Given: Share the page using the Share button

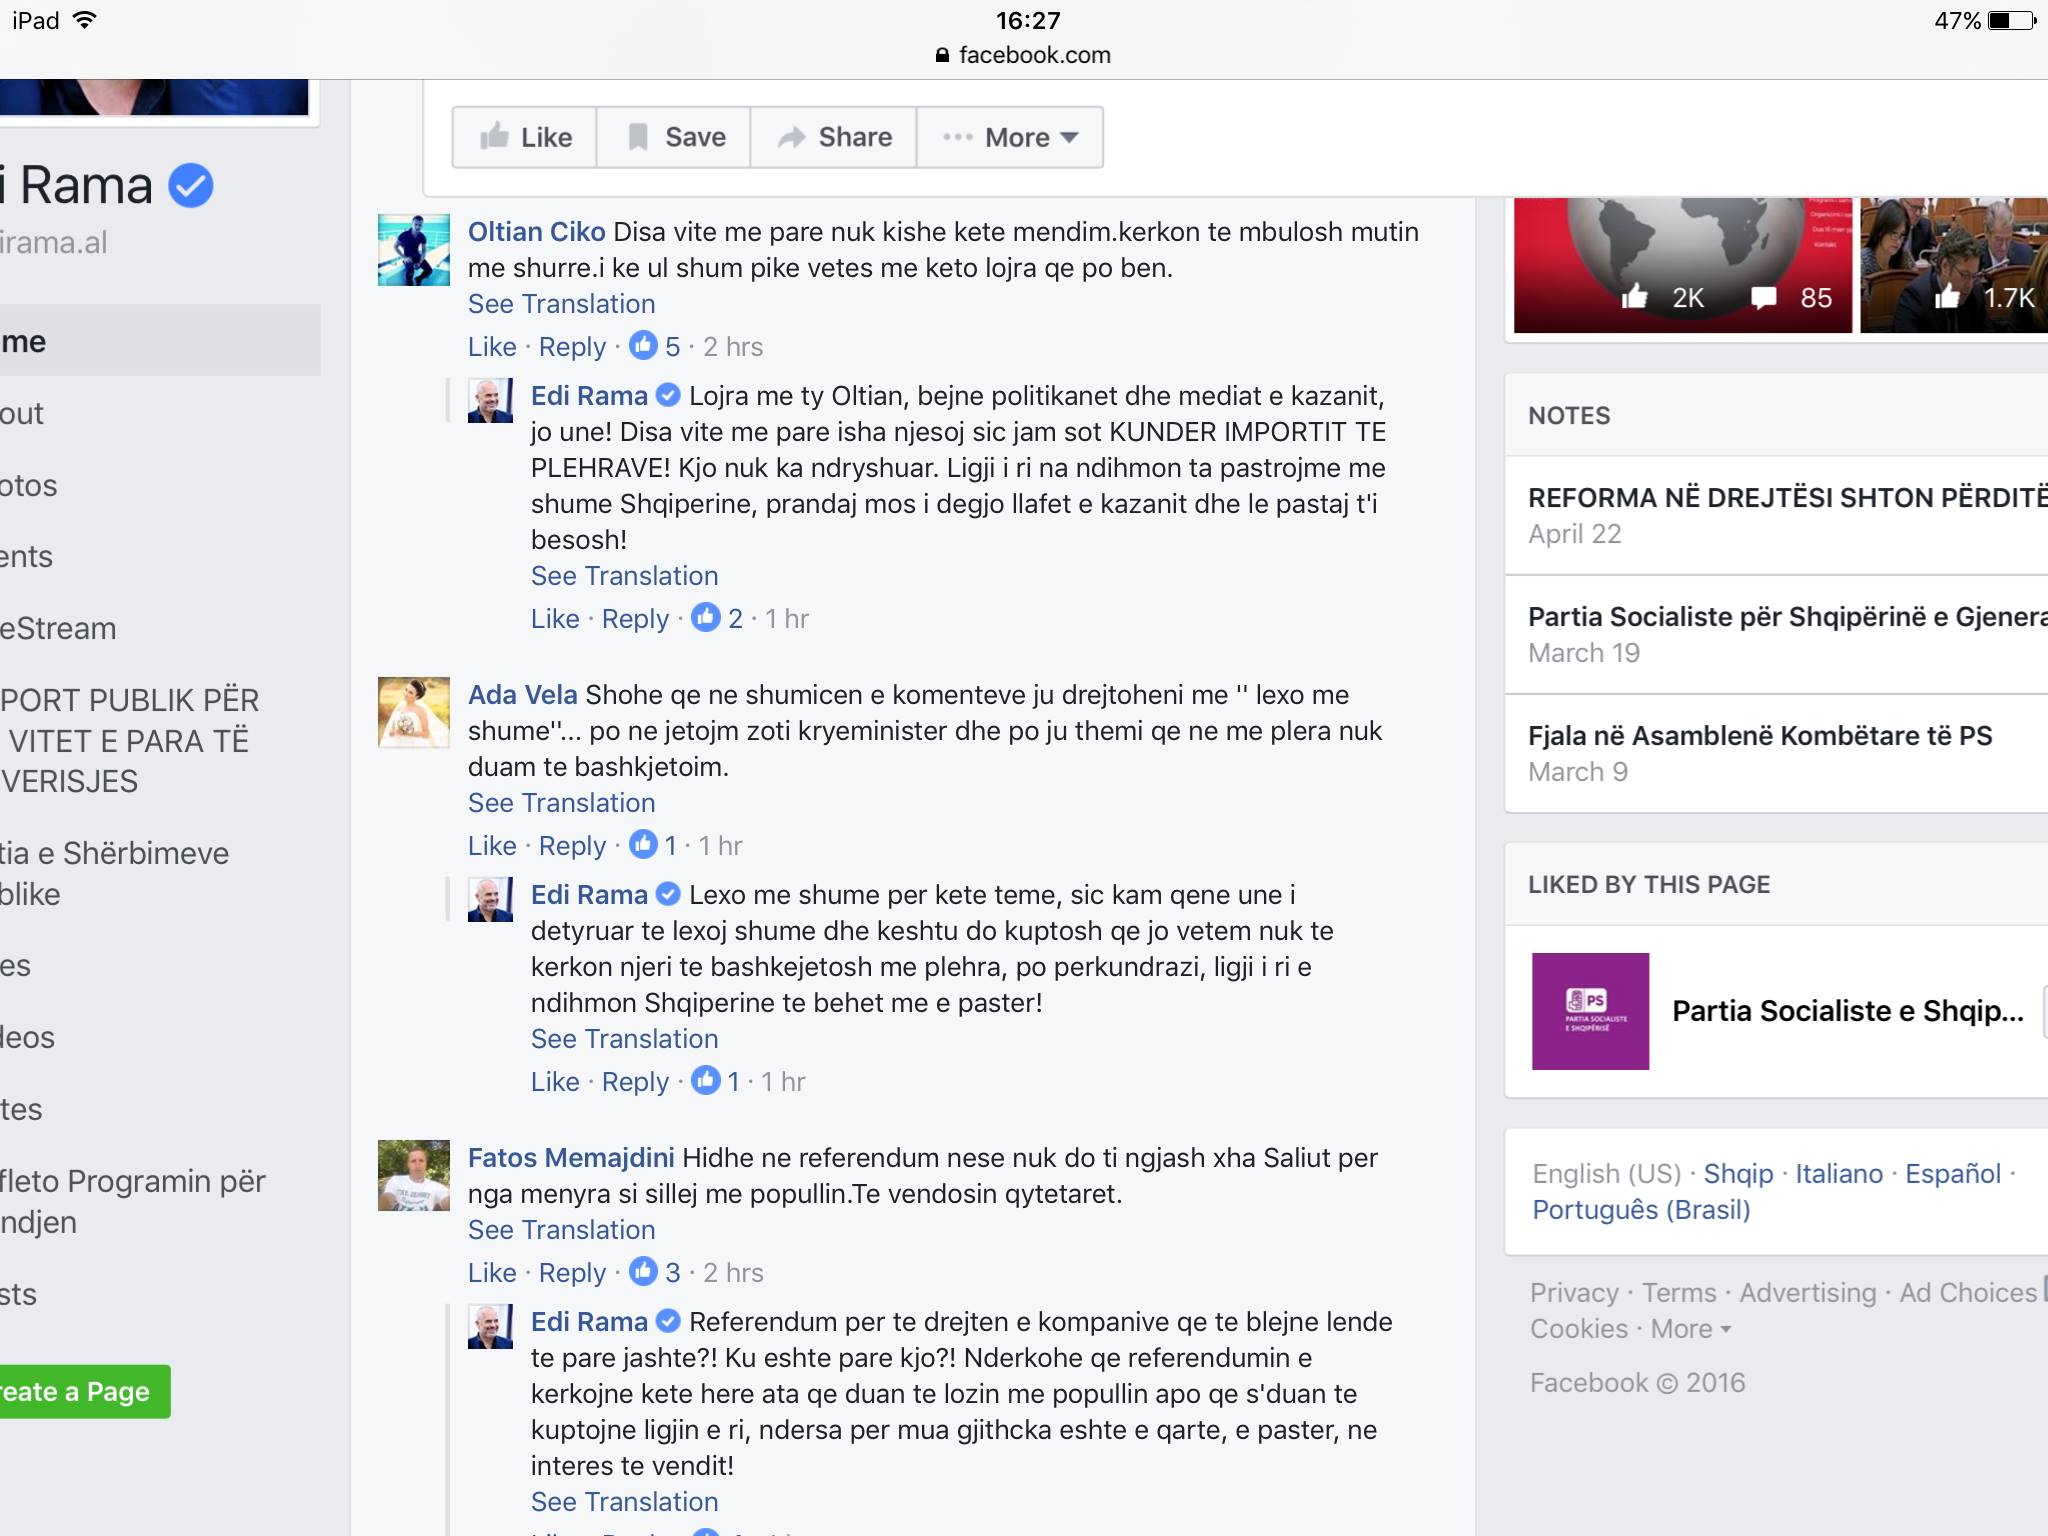Looking at the screenshot, I should (x=834, y=137).
